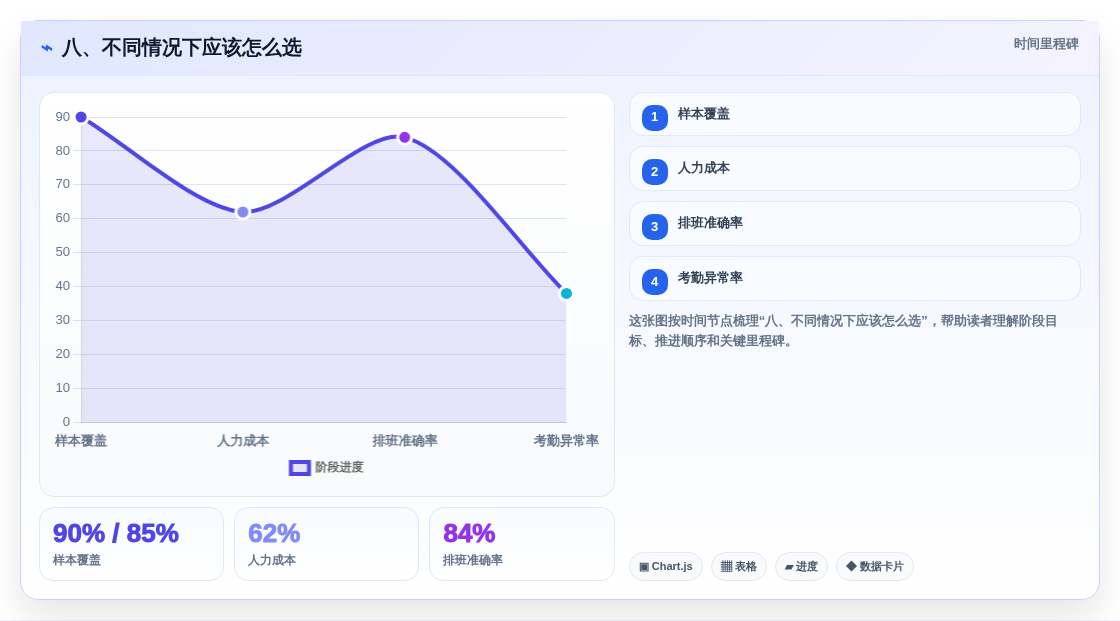Image resolution: width=1120 pixels, height=621 pixels.
Task: Open the 62% 人力成本 stat card
Action: tap(326, 544)
